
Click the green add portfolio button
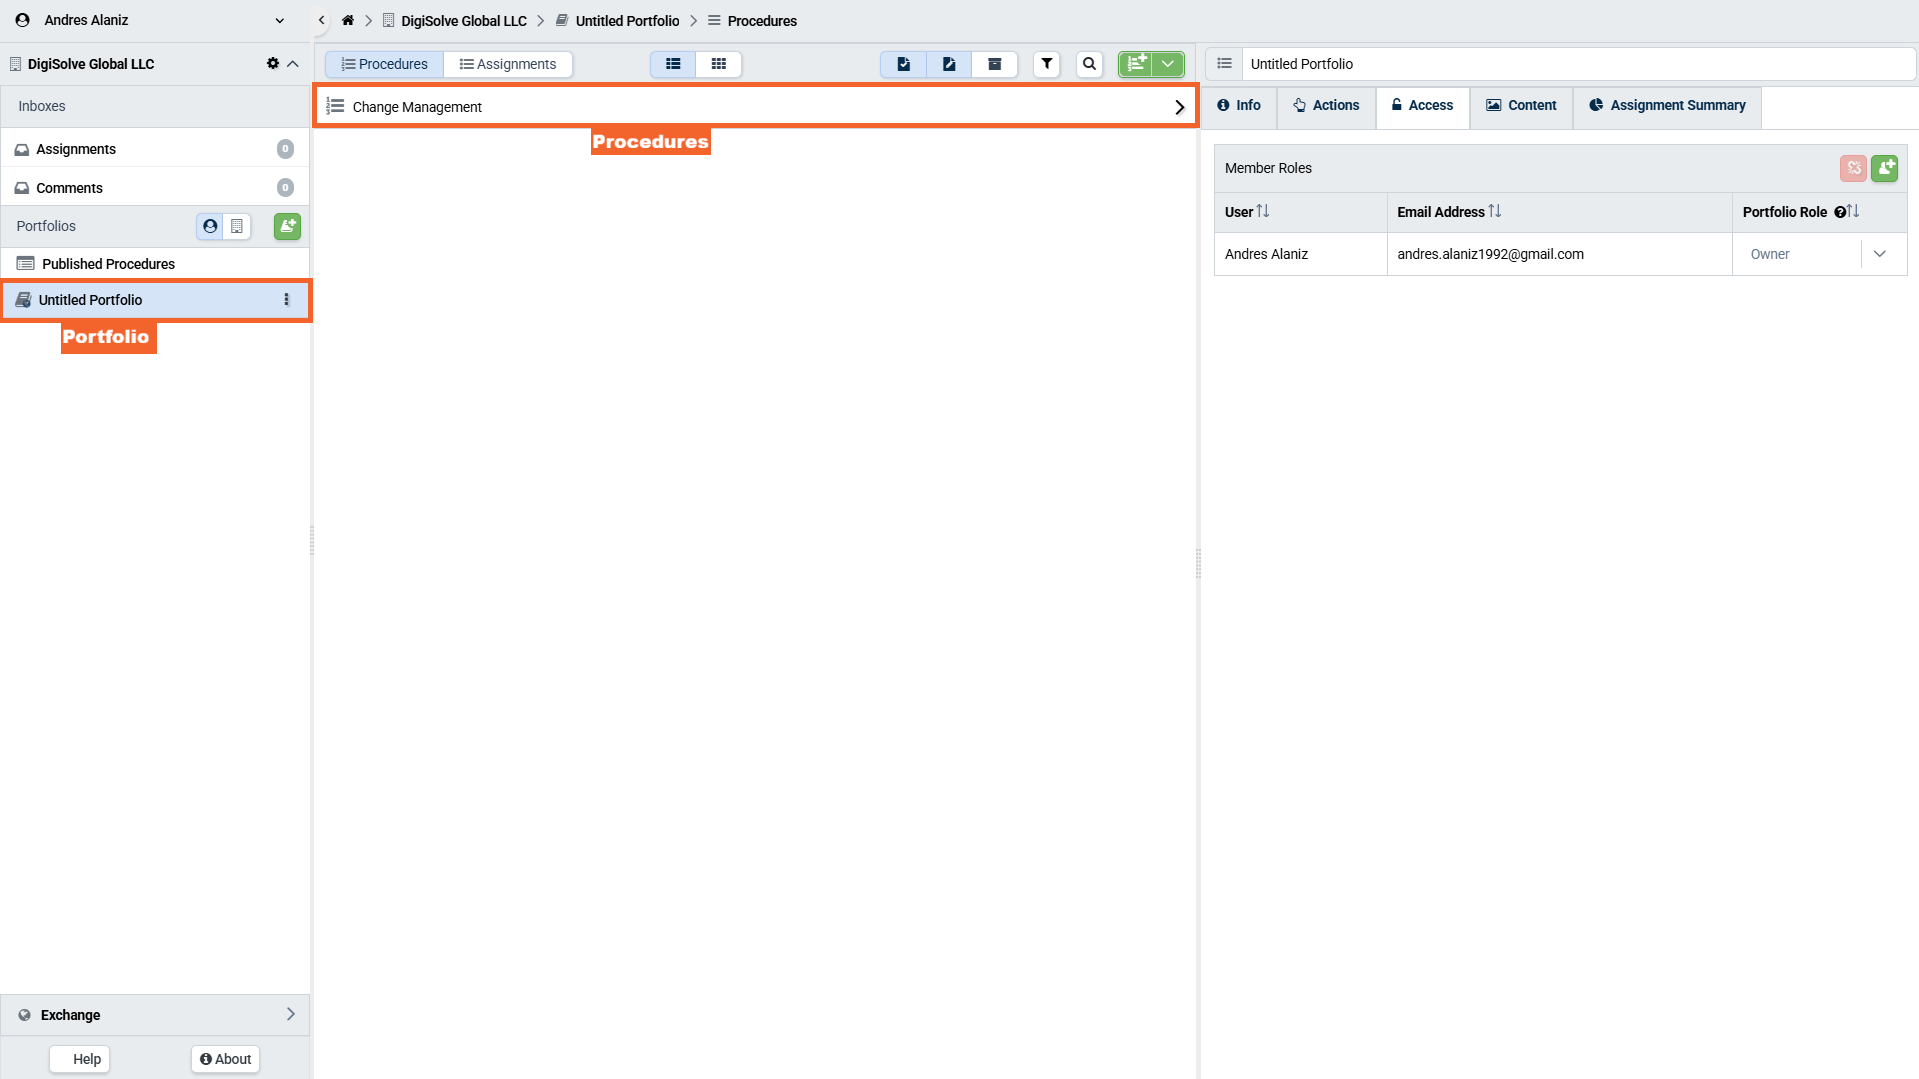tap(287, 226)
